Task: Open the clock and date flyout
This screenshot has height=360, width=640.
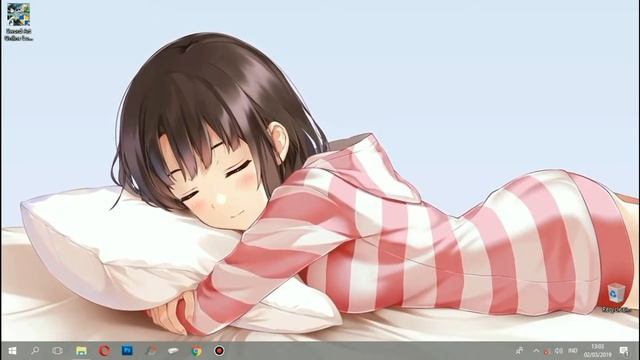Action: pyautogui.click(x=598, y=351)
